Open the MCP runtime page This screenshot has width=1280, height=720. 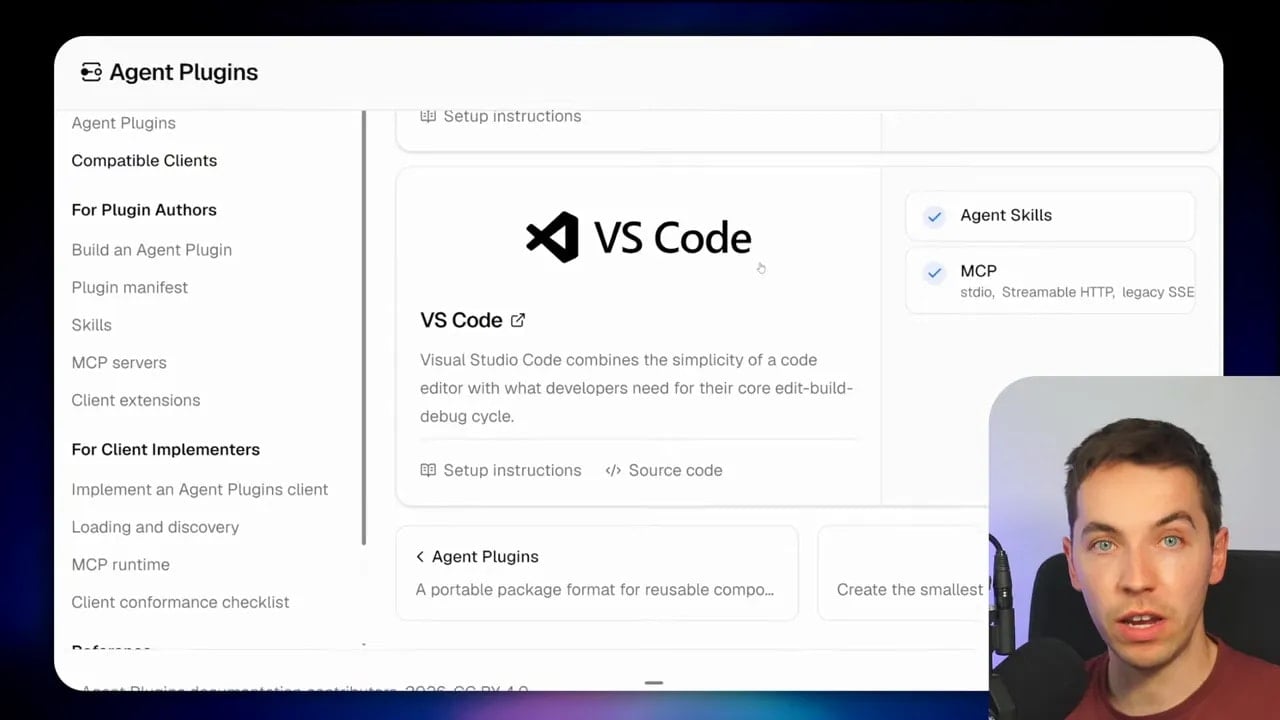click(x=120, y=564)
